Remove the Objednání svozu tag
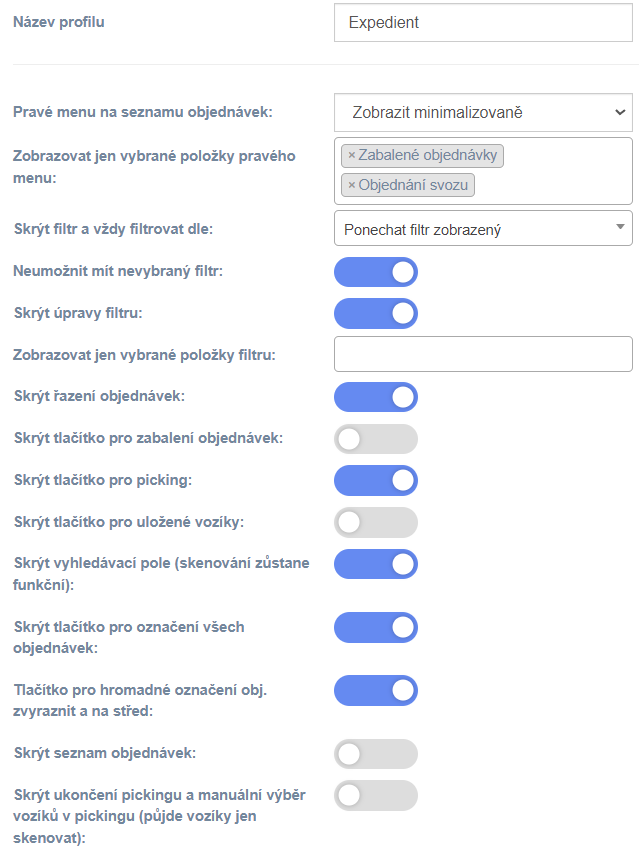The image size is (639, 850). pos(351,185)
